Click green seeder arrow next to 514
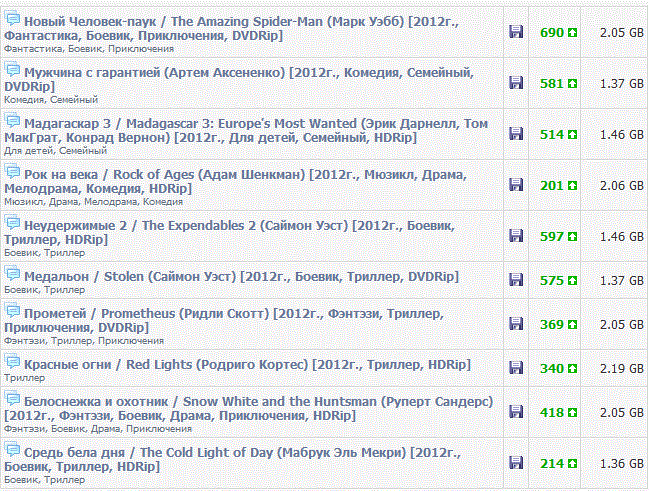Screen dimensions: 649x491 (x=572, y=135)
